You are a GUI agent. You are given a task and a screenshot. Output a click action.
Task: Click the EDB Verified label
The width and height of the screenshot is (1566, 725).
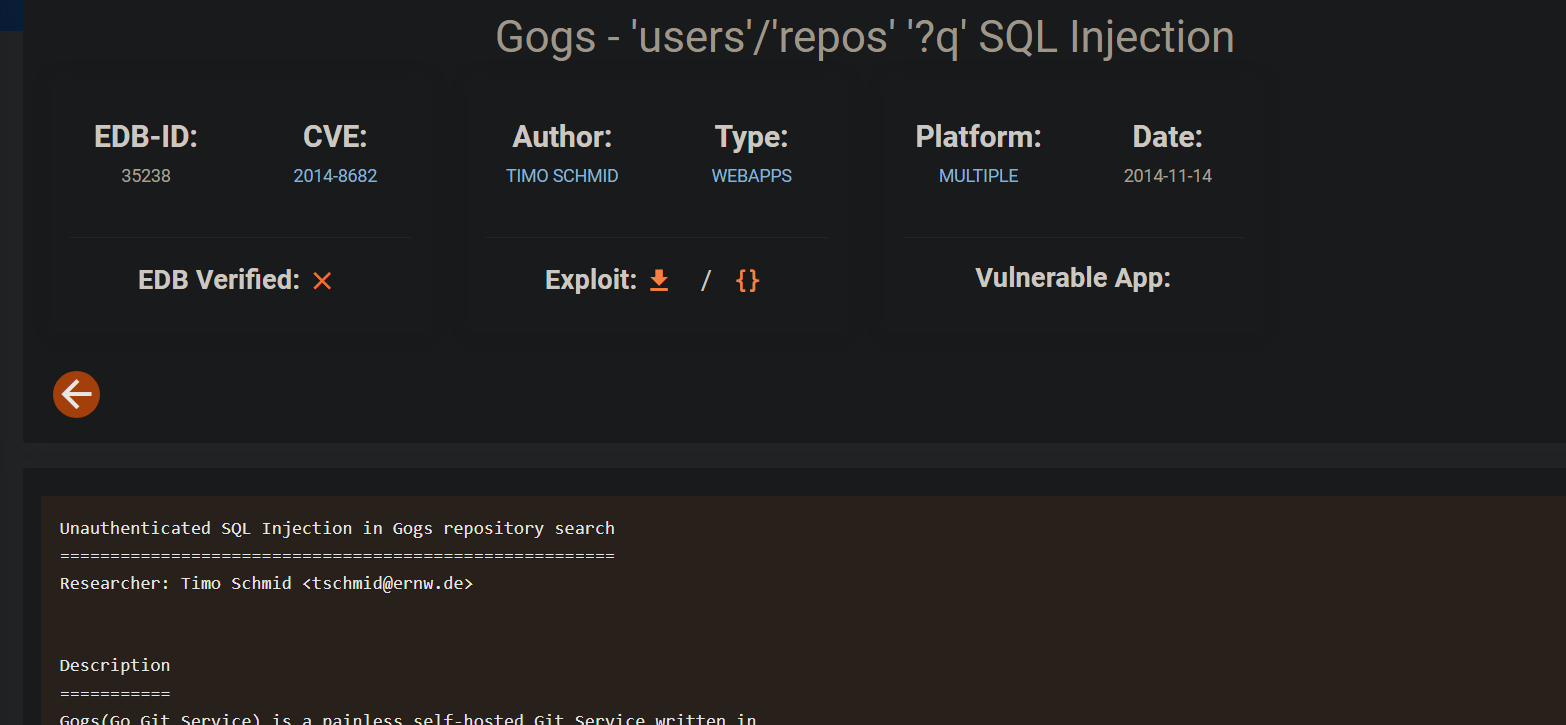pyautogui.click(x=219, y=280)
